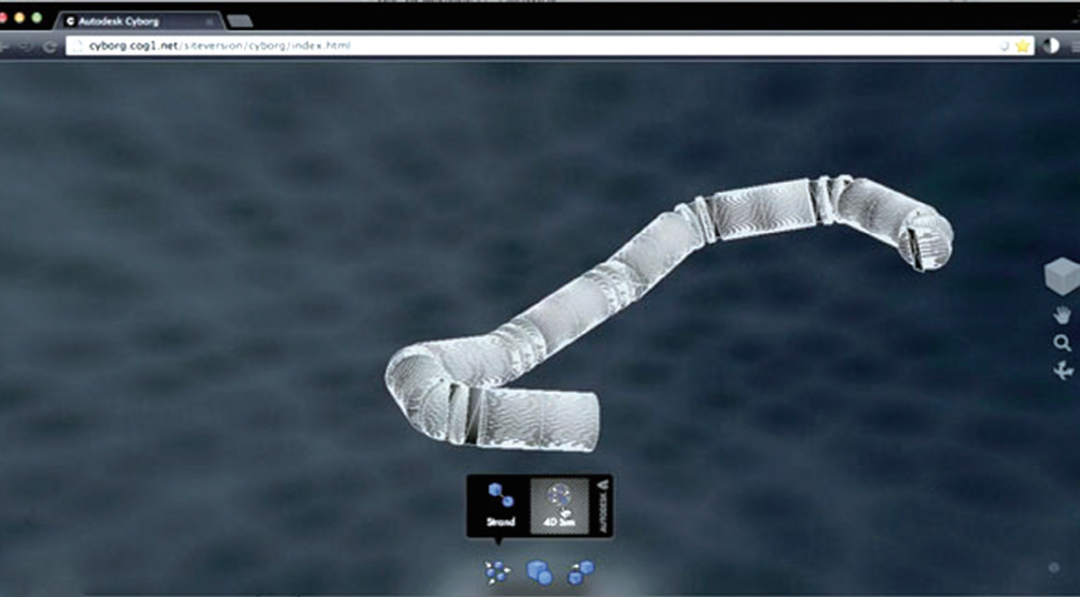Select the pan hand tool
The height and width of the screenshot is (597, 1080).
(x=1062, y=313)
